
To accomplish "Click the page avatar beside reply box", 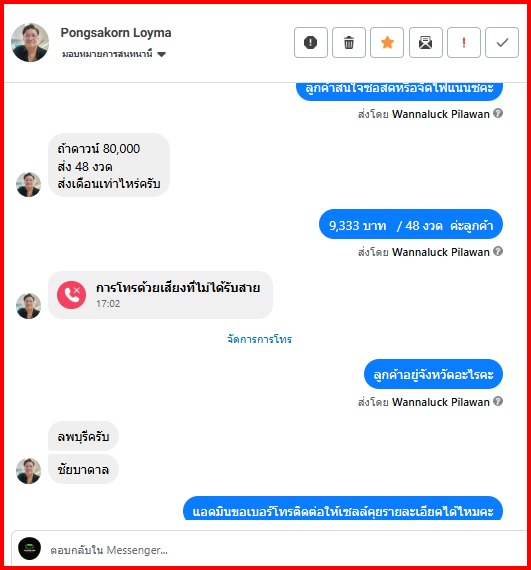I will click(x=29, y=549).
